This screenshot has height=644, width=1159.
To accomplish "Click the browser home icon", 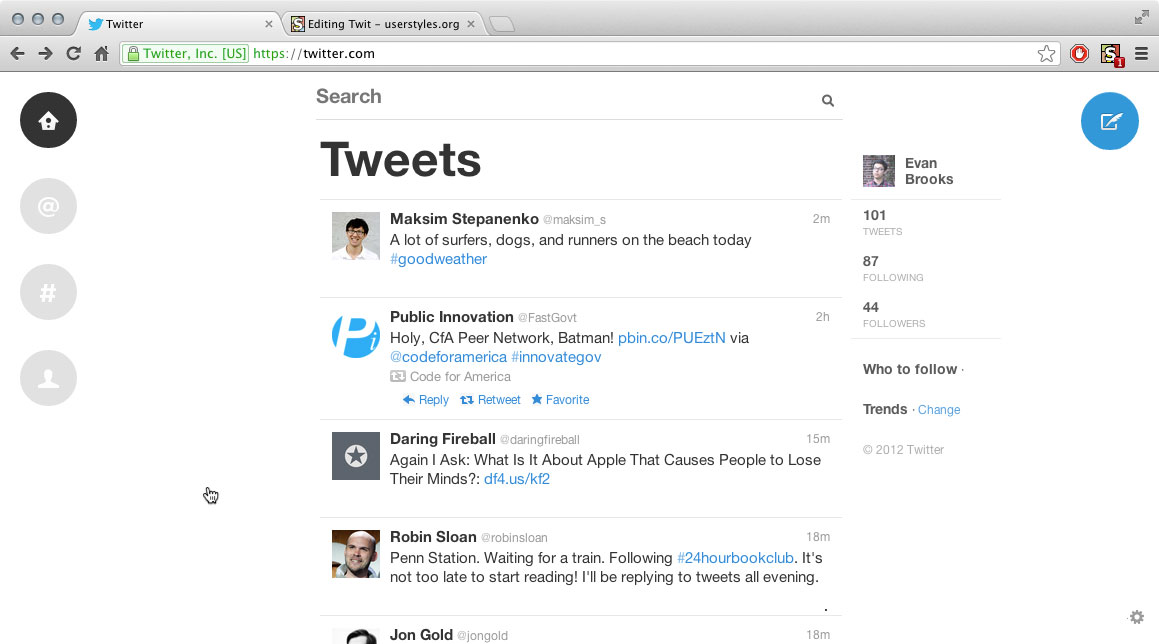I will point(101,53).
